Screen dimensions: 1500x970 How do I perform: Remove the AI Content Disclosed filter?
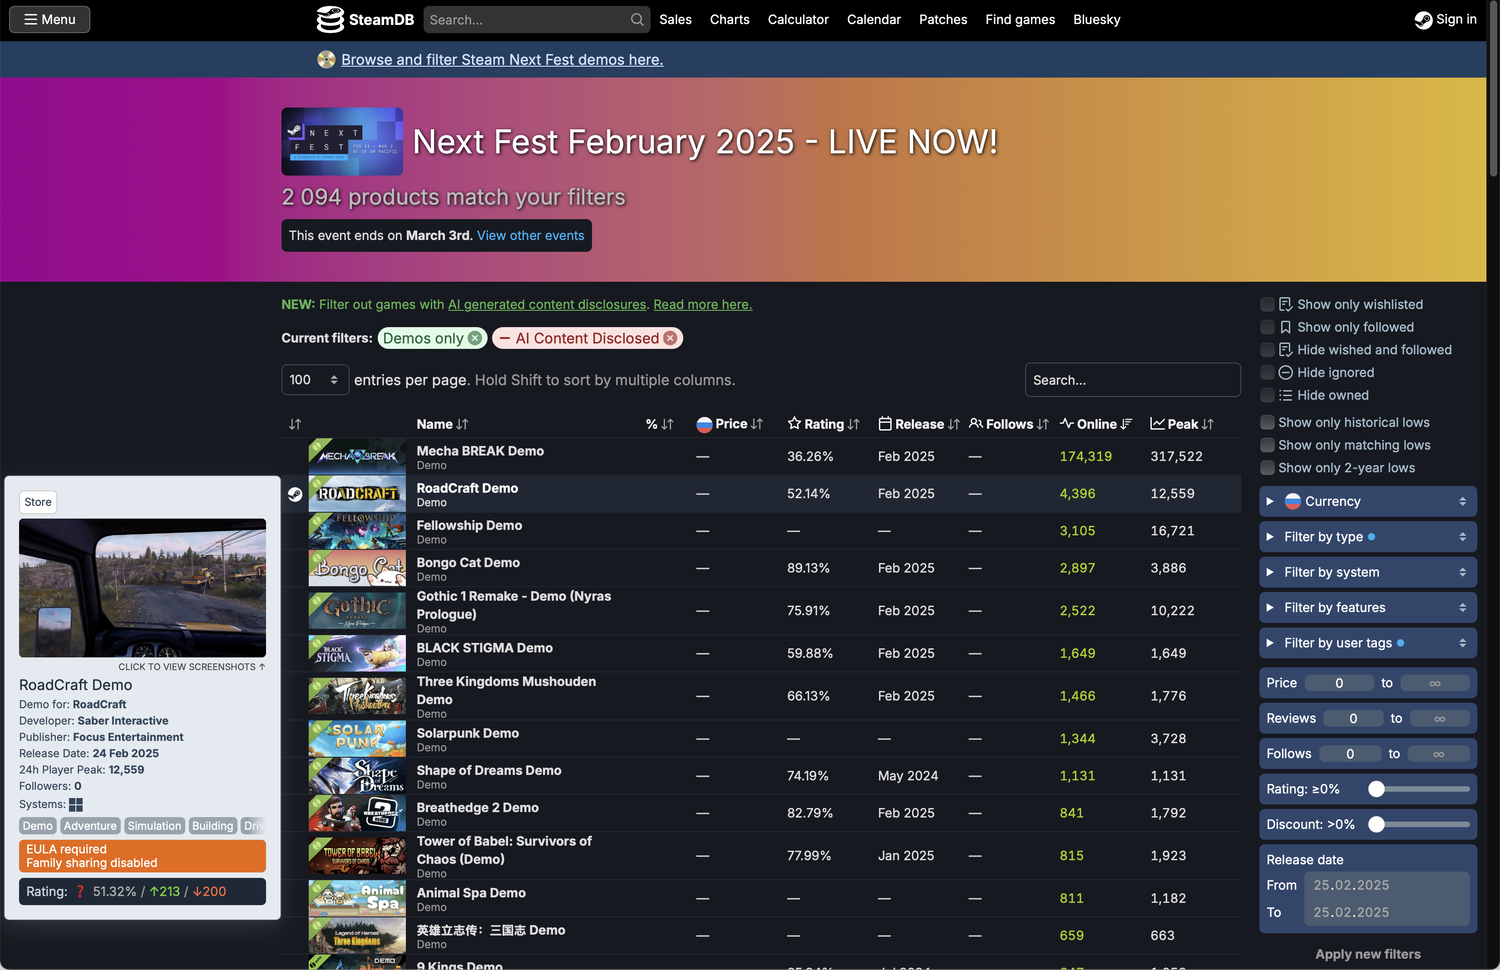click(x=670, y=338)
